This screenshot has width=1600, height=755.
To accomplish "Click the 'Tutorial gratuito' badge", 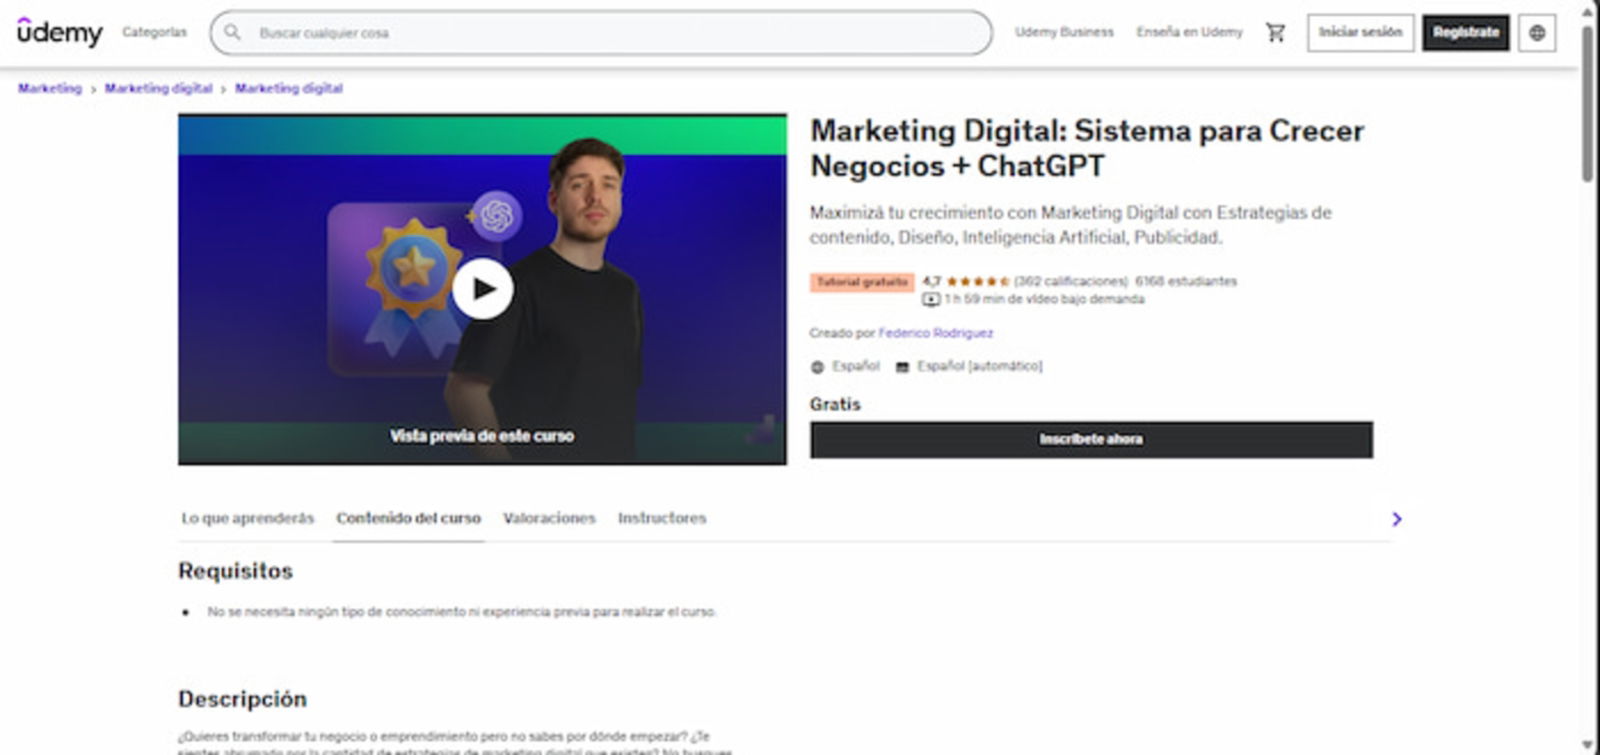I will click(x=862, y=282).
